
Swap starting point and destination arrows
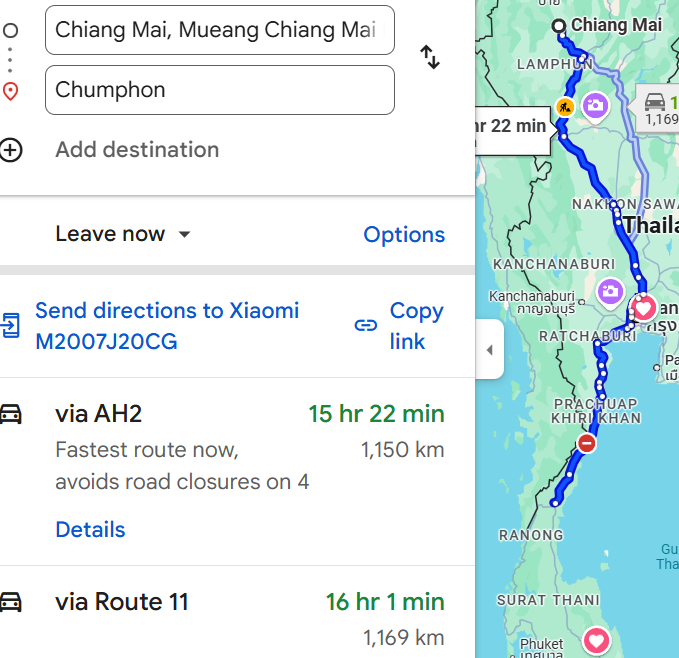430,57
